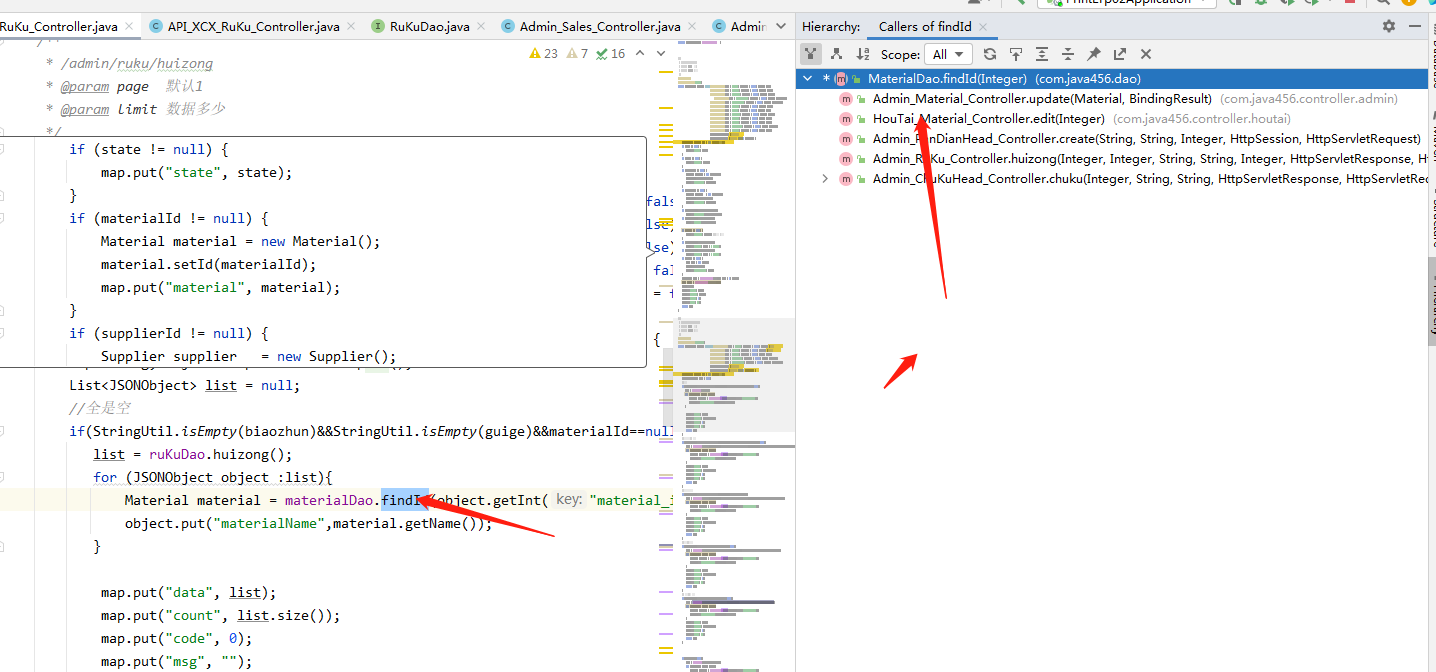Collapse all nodes in the Hierarchy toolbar

pyautogui.click(x=1068, y=54)
